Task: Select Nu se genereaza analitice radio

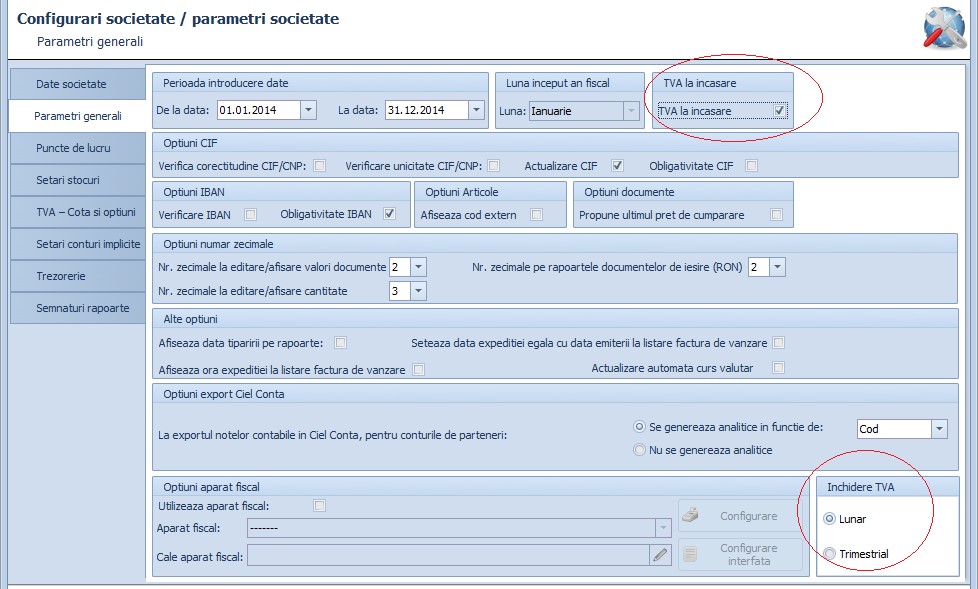Action: (x=639, y=449)
